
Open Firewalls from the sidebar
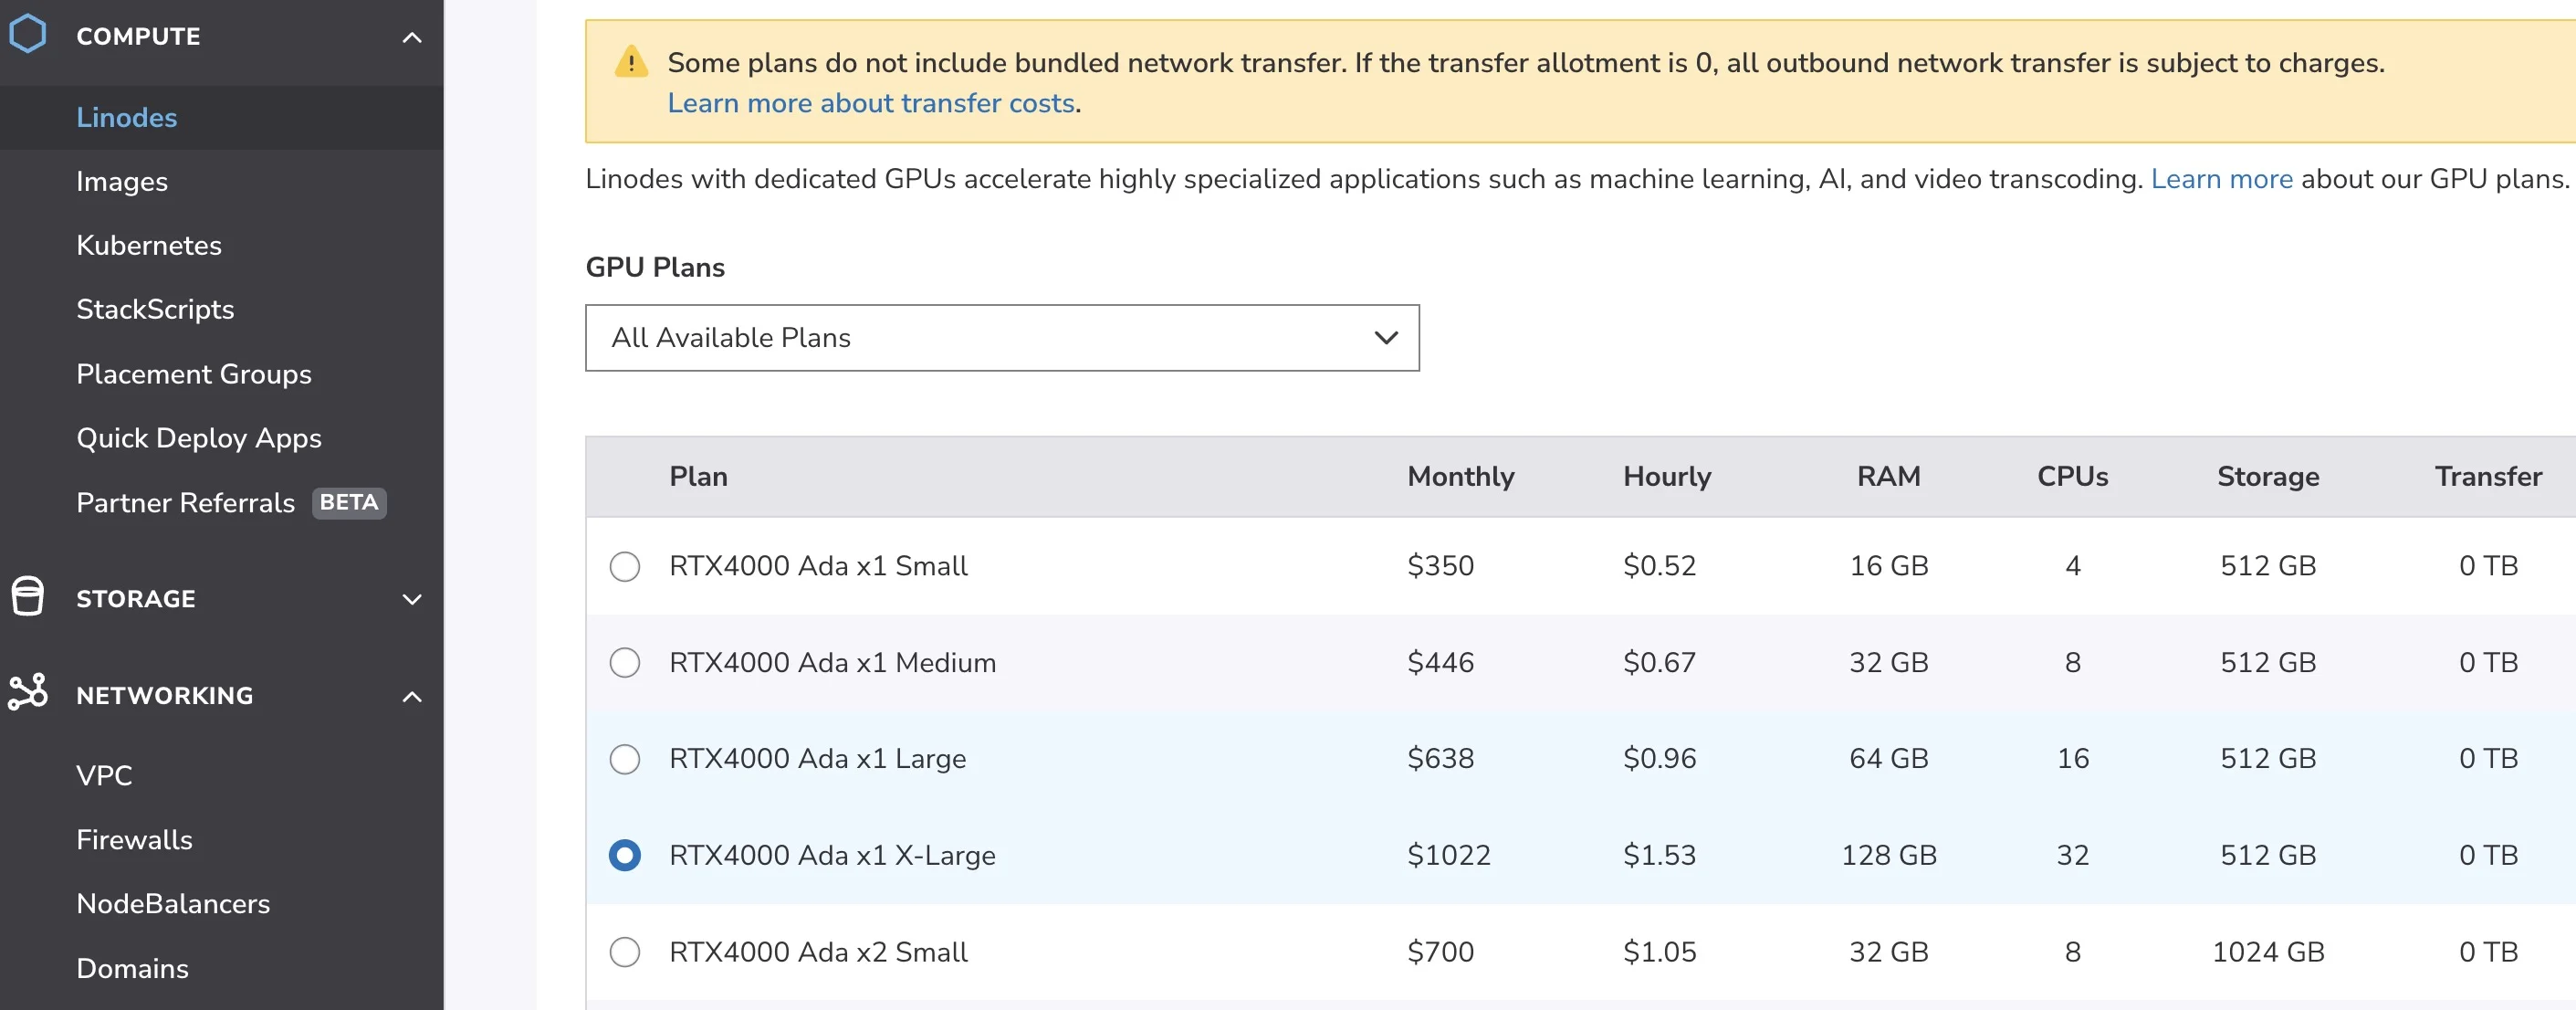[x=134, y=839]
